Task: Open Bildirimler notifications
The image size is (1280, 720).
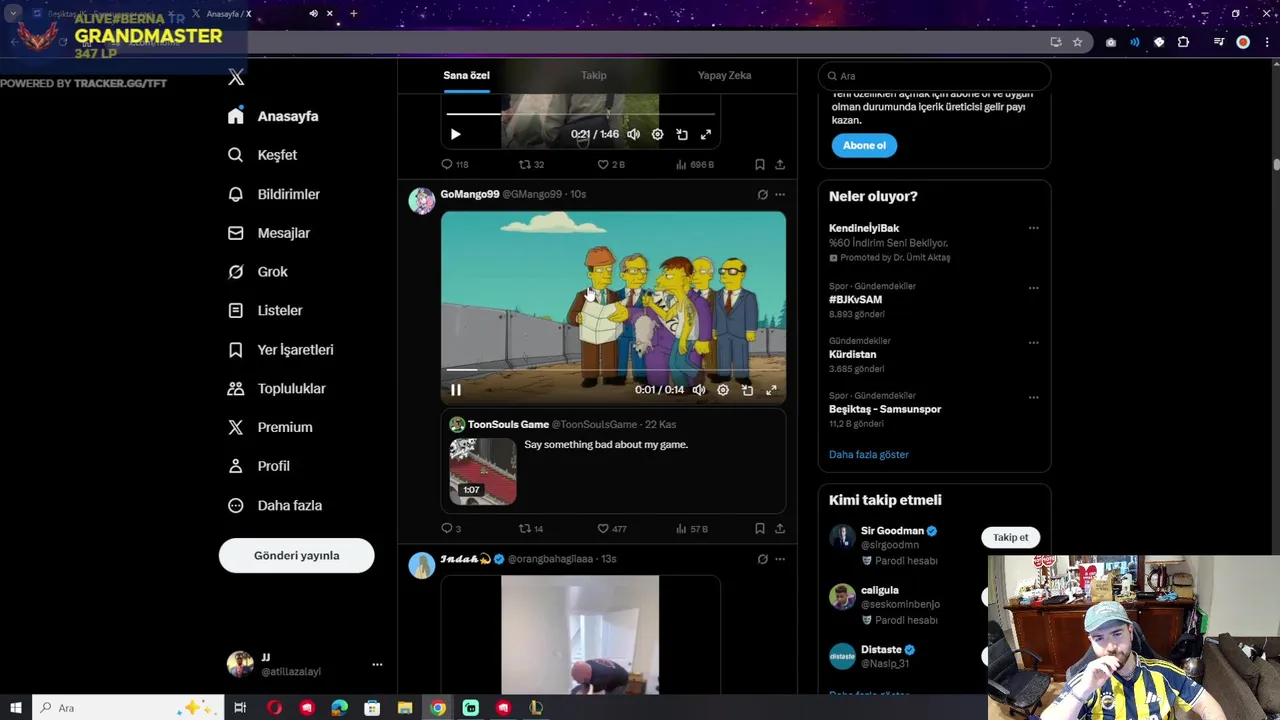Action: (273, 194)
